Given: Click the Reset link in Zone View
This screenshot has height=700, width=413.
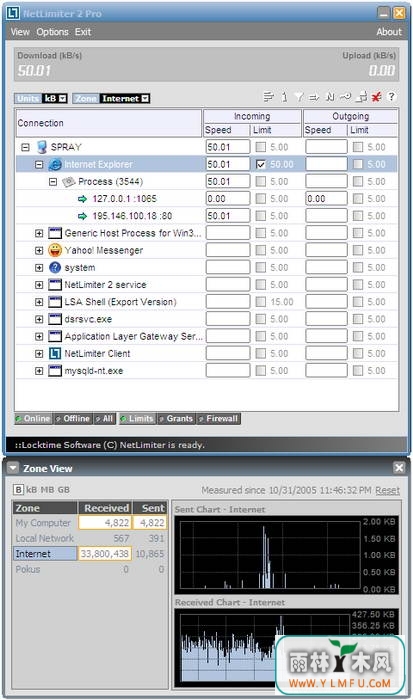Looking at the screenshot, I should [x=388, y=490].
